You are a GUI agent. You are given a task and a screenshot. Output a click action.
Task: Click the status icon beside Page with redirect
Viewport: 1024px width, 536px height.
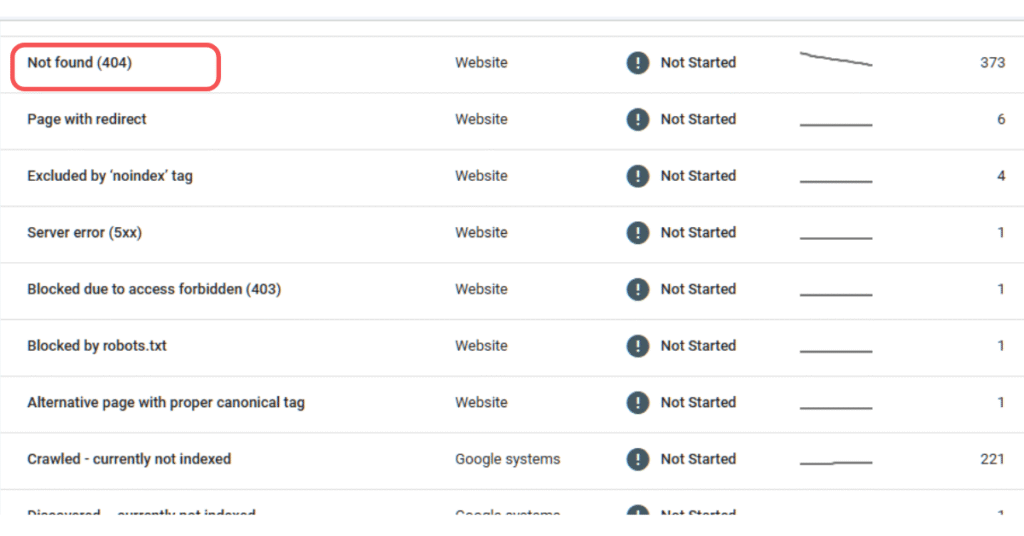tap(637, 120)
